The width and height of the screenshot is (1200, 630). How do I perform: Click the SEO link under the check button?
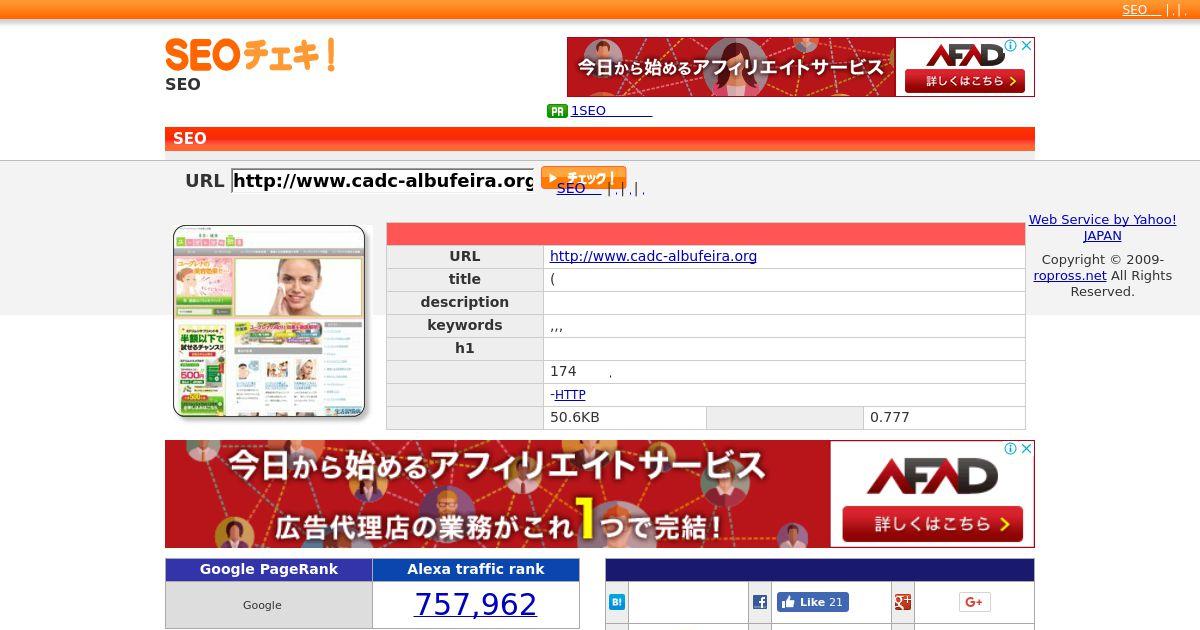pos(579,188)
